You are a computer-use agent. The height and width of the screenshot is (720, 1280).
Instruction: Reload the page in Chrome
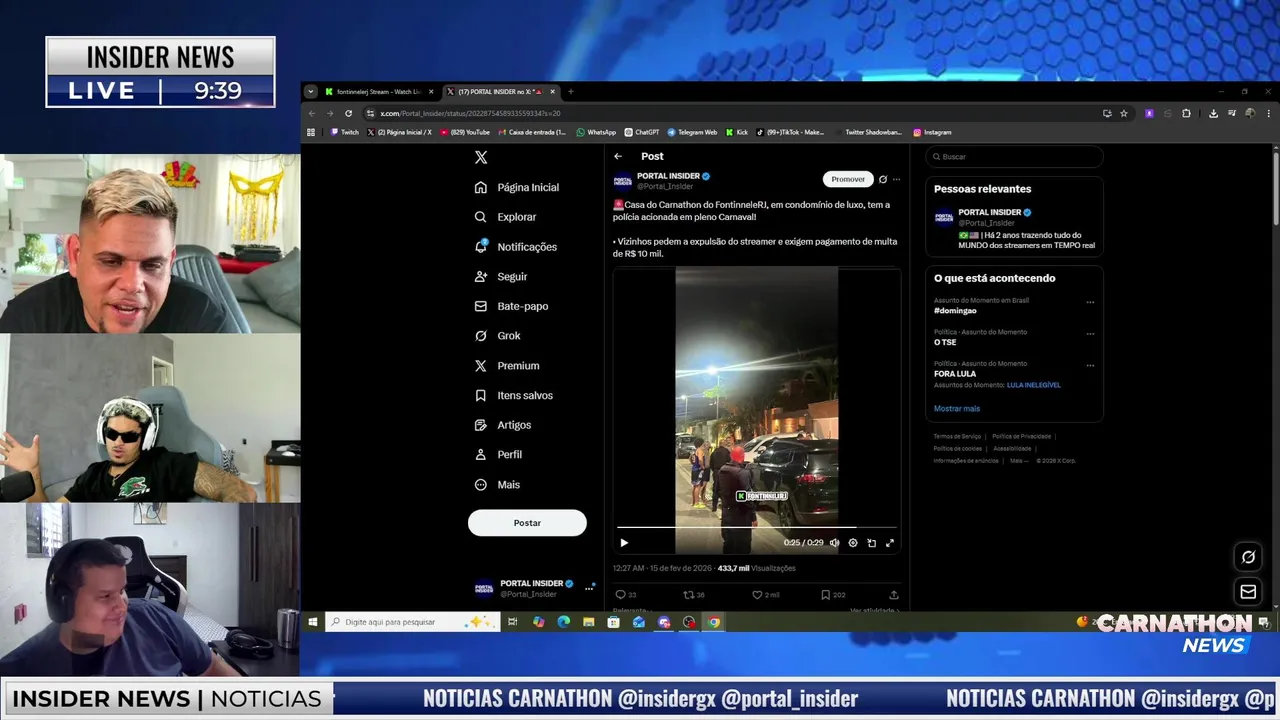click(x=348, y=113)
